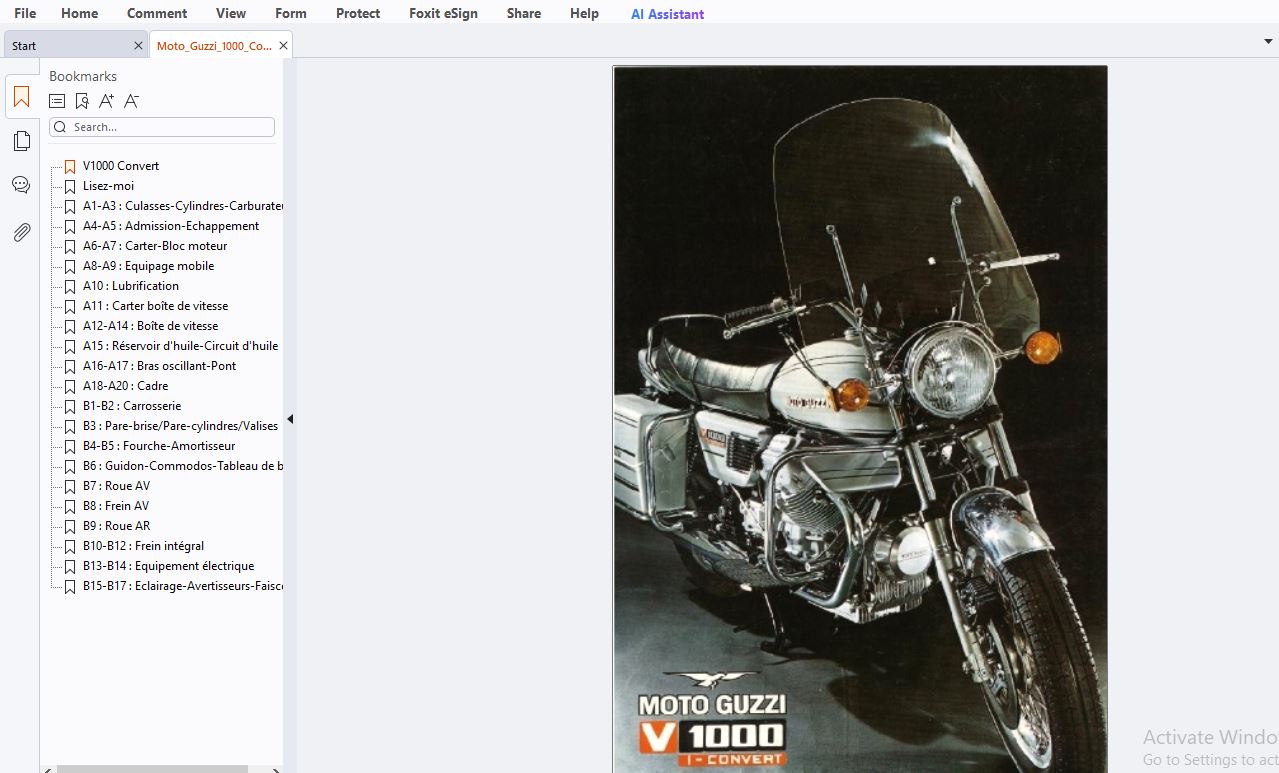1279x773 pixels.
Task: Open the Pages thumbnails panel icon
Action: [21, 141]
